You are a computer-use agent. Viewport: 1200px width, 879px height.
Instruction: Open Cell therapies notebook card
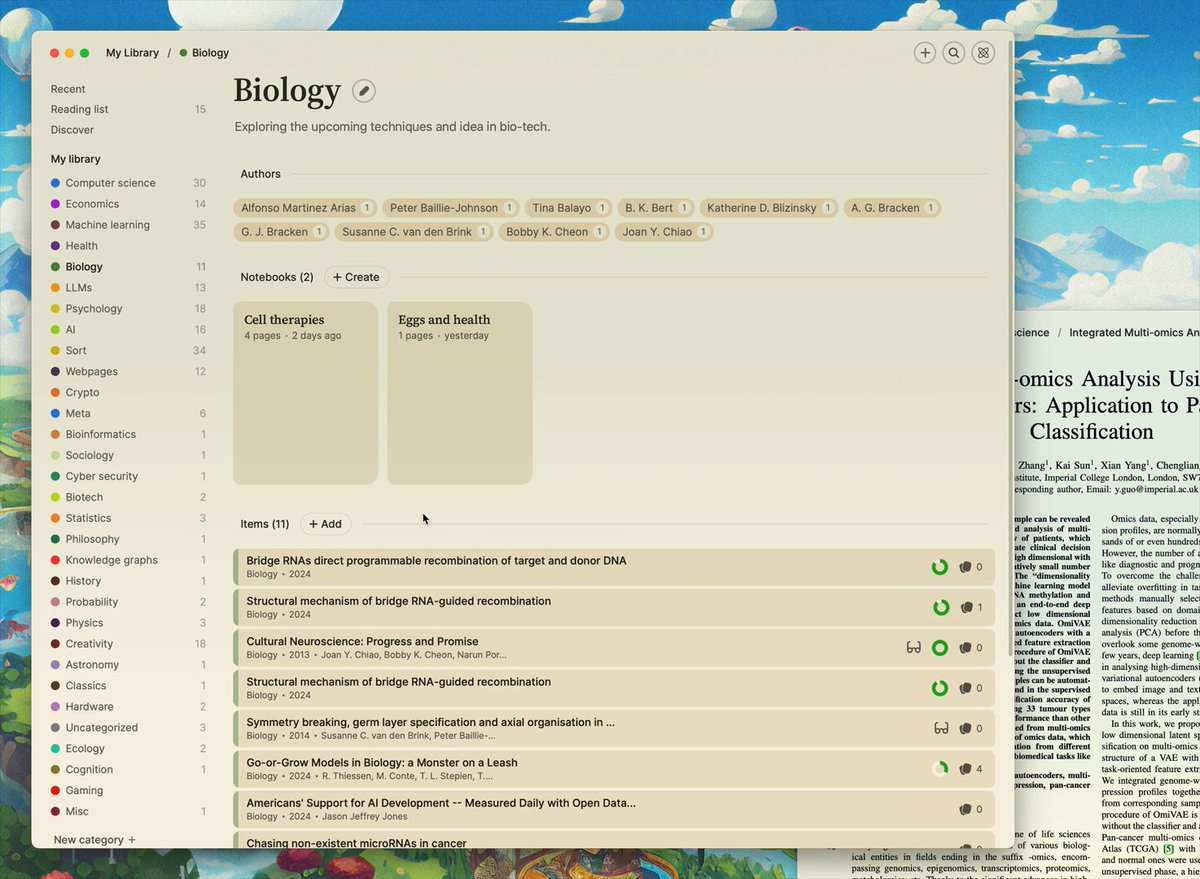306,393
